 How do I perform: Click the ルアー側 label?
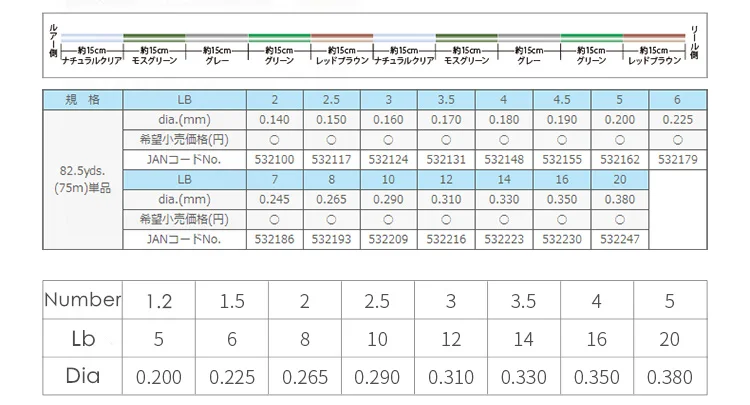coord(53,42)
